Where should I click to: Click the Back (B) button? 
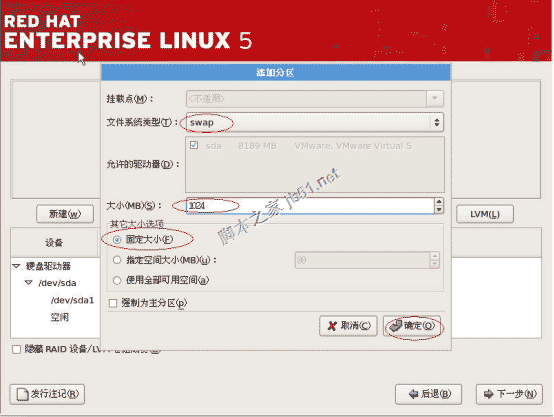point(428,394)
